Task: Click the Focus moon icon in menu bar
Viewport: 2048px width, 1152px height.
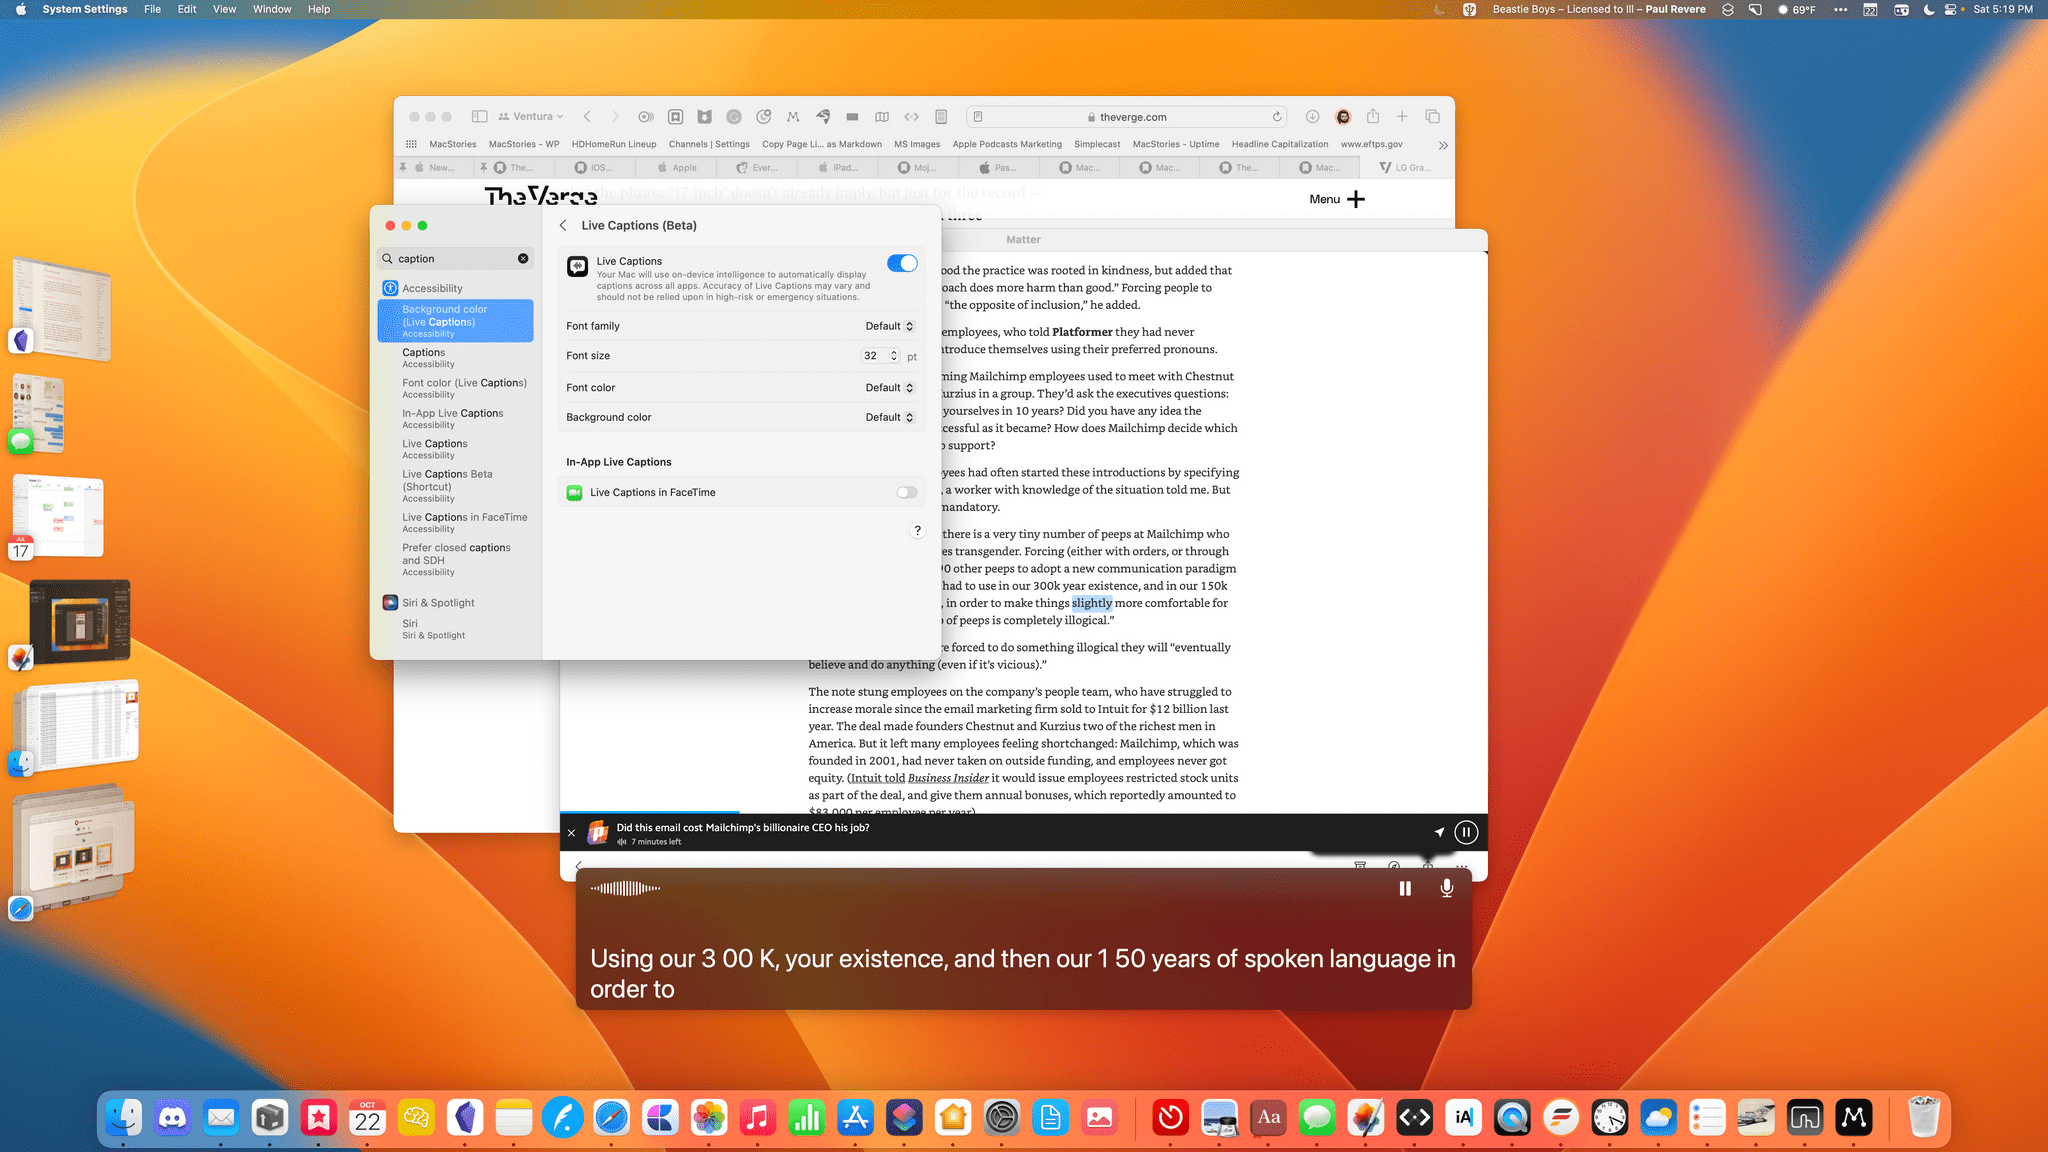Action: pyautogui.click(x=1929, y=9)
